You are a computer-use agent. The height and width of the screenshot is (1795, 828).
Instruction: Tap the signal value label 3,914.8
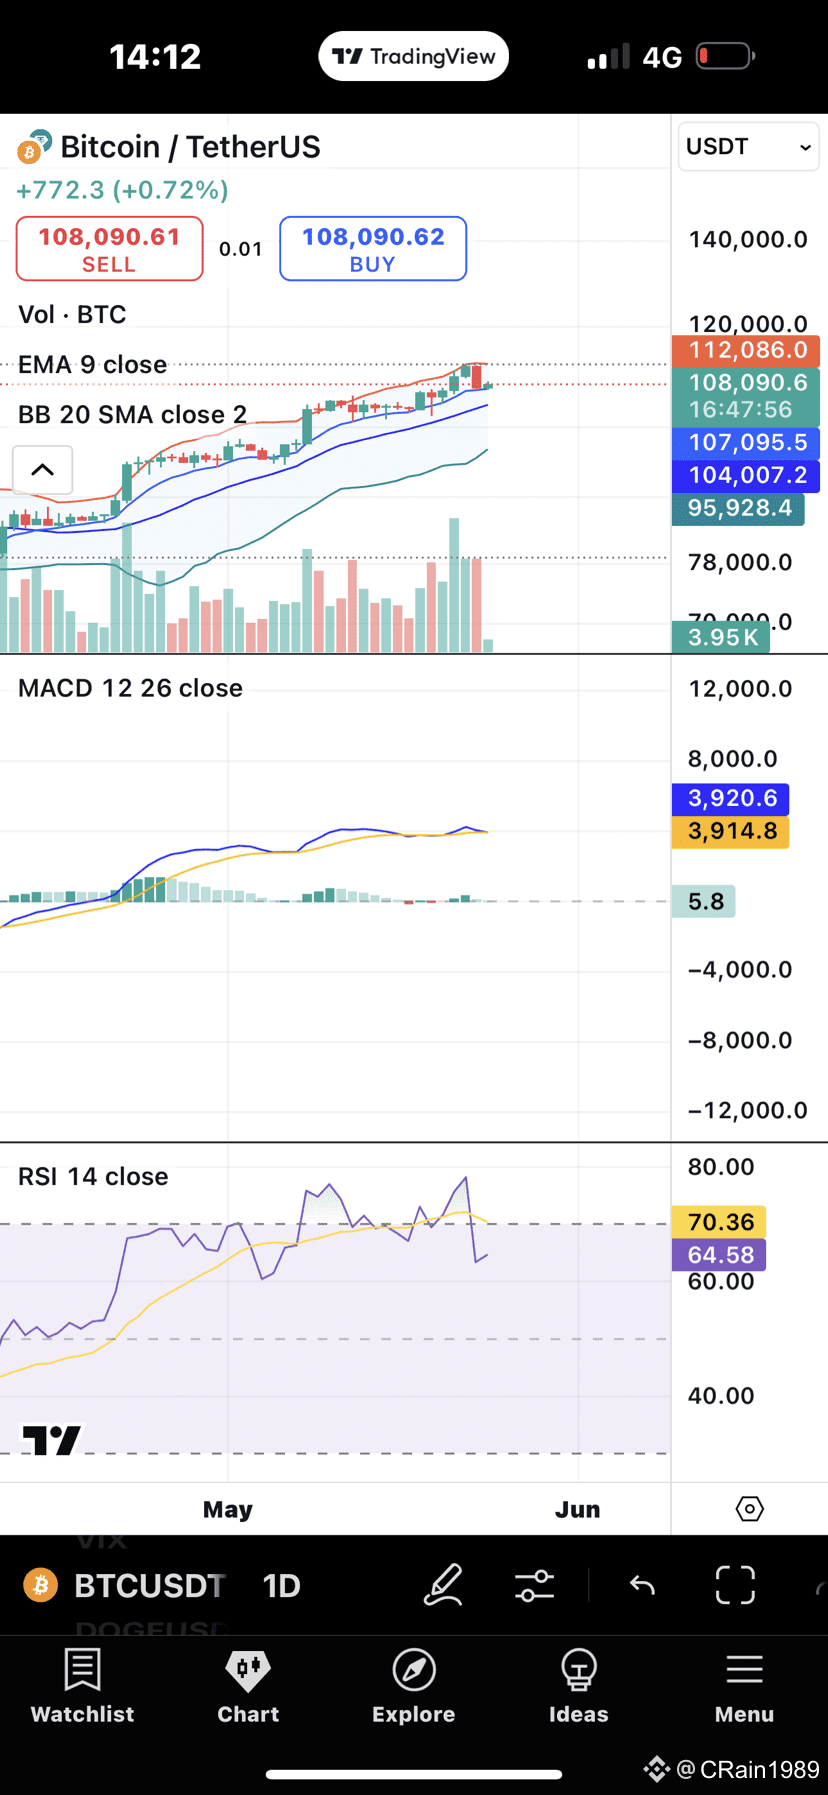[731, 831]
